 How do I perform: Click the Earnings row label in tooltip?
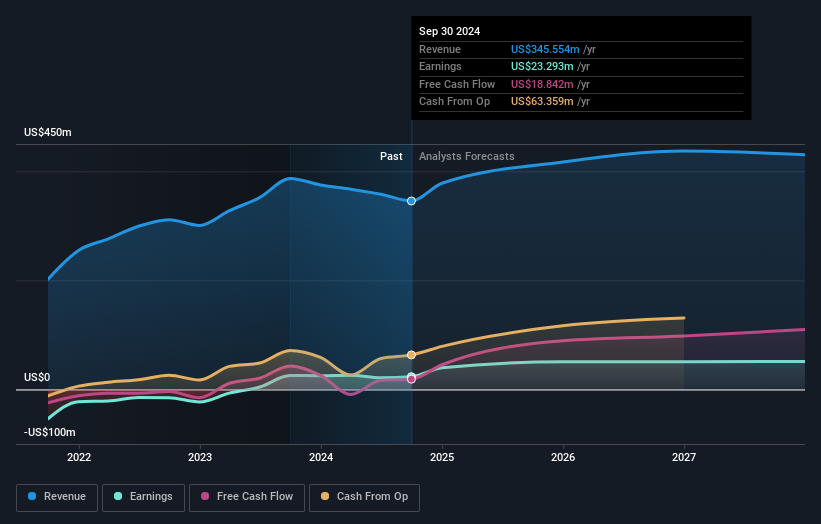[440, 66]
